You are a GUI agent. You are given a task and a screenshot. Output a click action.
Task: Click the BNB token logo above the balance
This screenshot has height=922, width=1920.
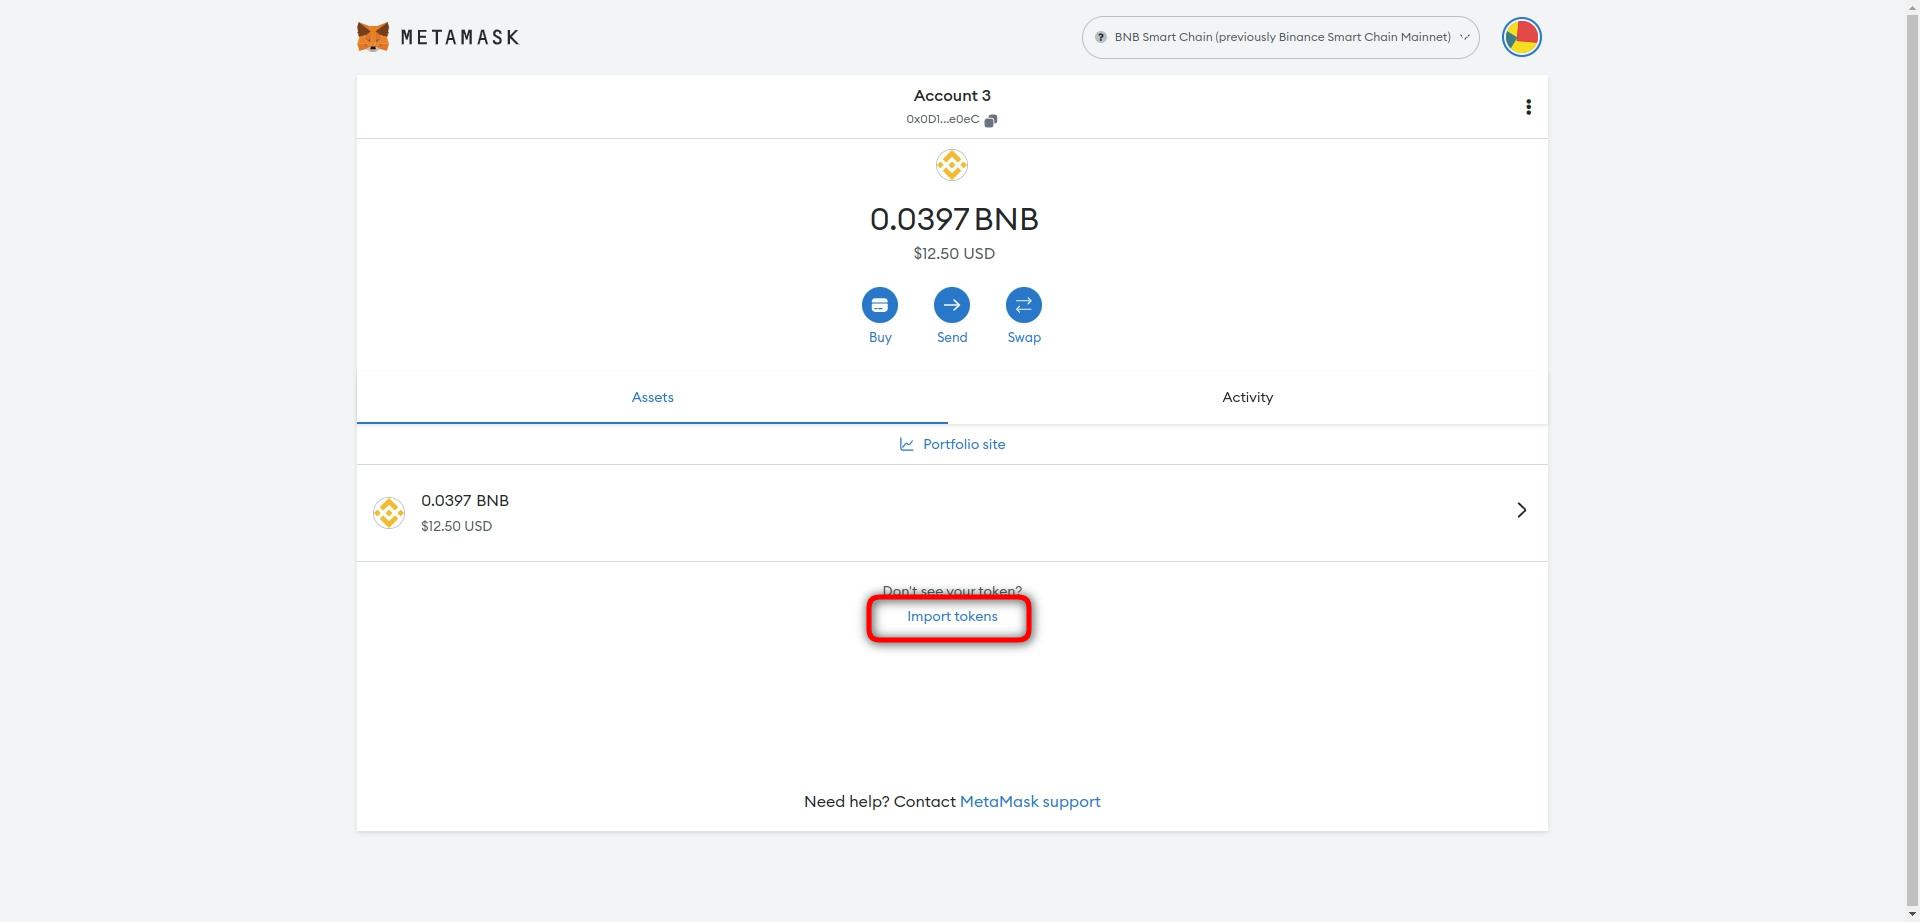pos(952,165)
